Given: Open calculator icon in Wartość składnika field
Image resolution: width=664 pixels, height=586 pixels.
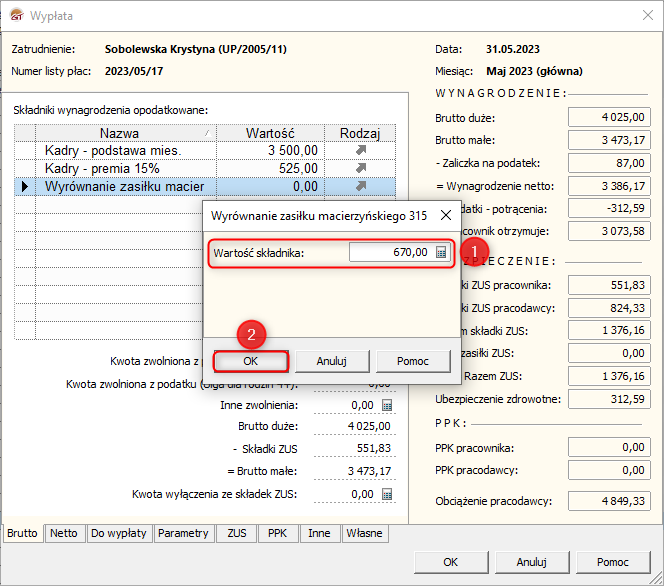Looking at the screenshot, I should click(x=441, y=252).
